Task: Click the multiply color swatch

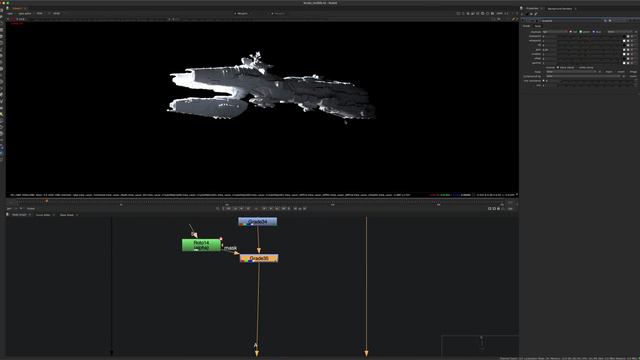Action: pos(624,54)
